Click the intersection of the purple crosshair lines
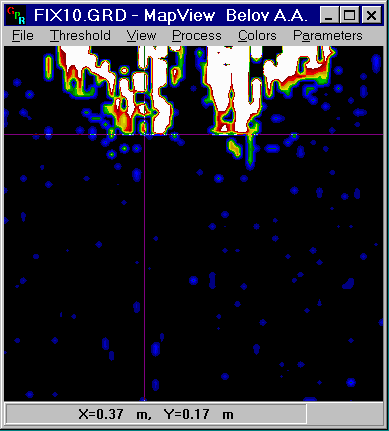The width and height of the screenshot is (389, 431). [x=144, y=135]
